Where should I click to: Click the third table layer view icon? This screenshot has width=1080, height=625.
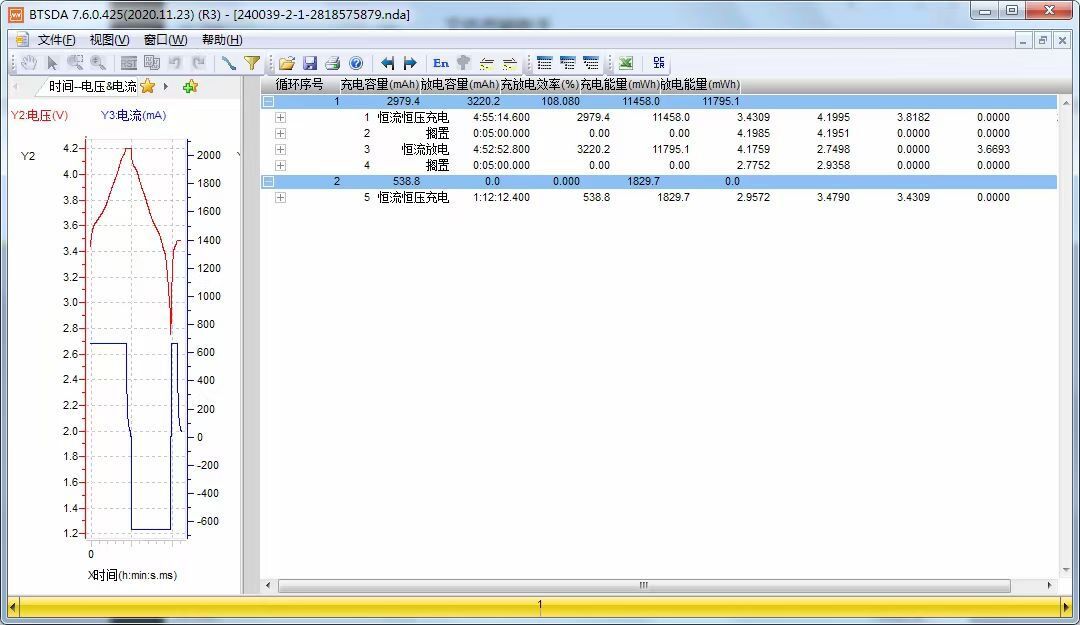click(x=591, y=63)
